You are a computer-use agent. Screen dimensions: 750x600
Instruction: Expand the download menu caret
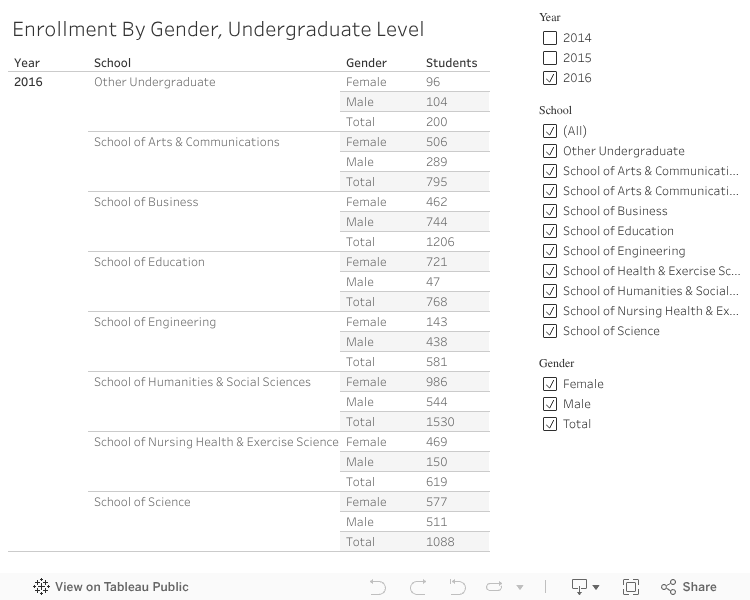[x=596, y=587]
